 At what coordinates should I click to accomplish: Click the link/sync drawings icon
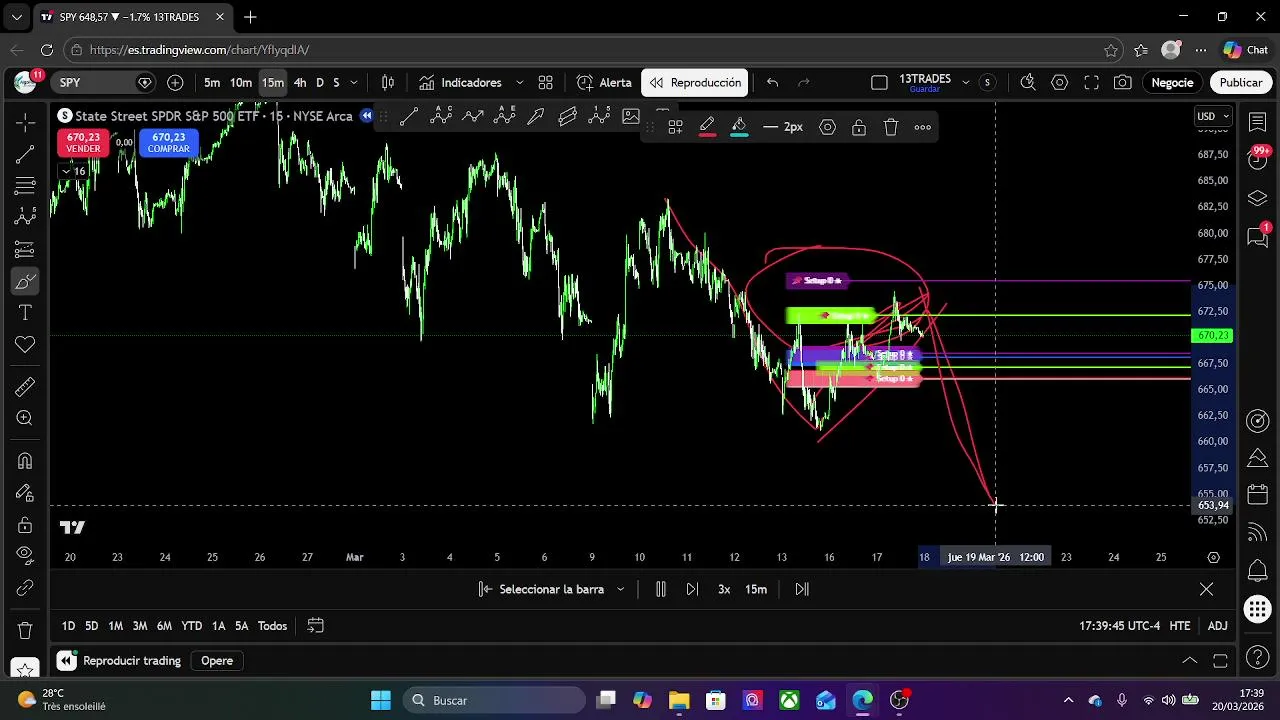point(25,588)
